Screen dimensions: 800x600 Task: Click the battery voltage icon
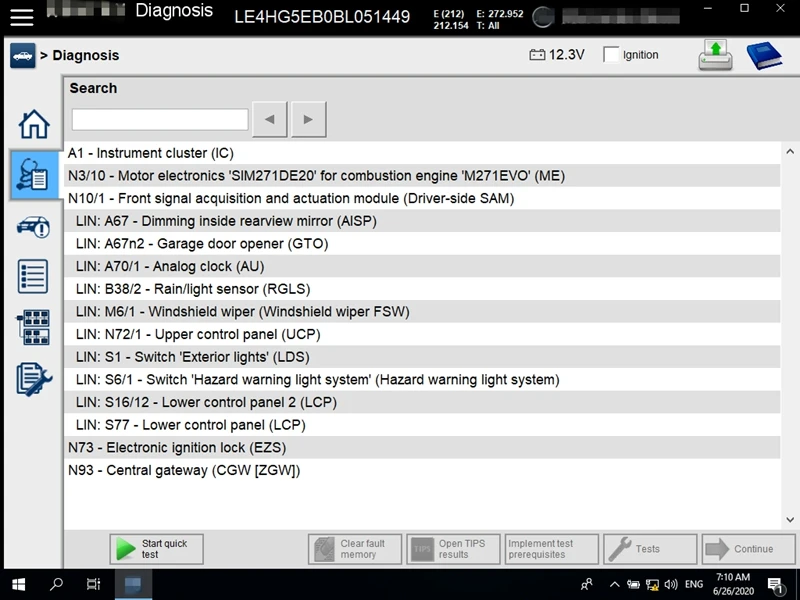[x=537, y=55]
